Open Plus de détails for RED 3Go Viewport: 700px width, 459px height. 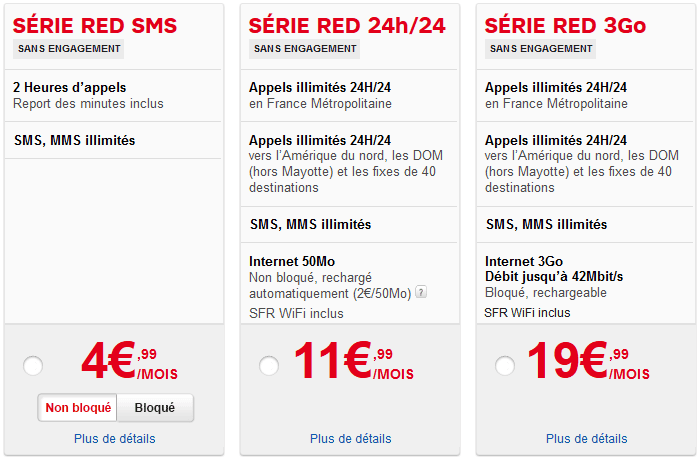point(587,438)
